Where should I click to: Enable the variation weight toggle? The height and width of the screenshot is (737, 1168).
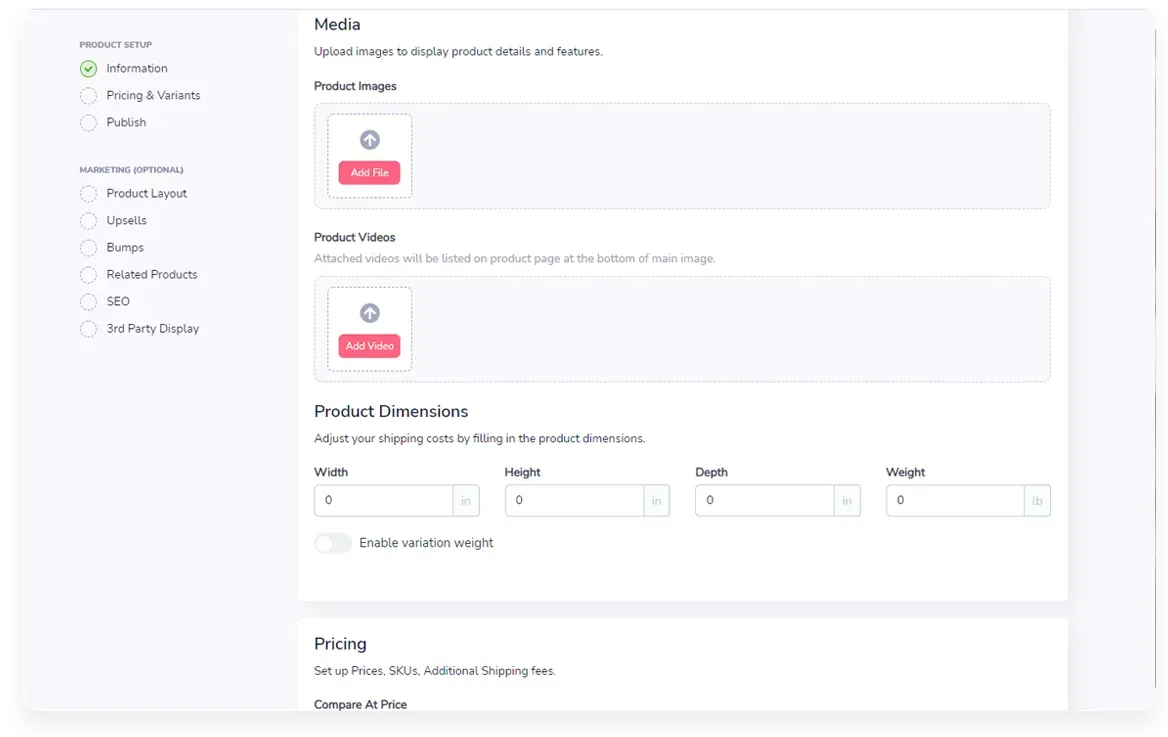pyautogui.click(x=333, y=543)
